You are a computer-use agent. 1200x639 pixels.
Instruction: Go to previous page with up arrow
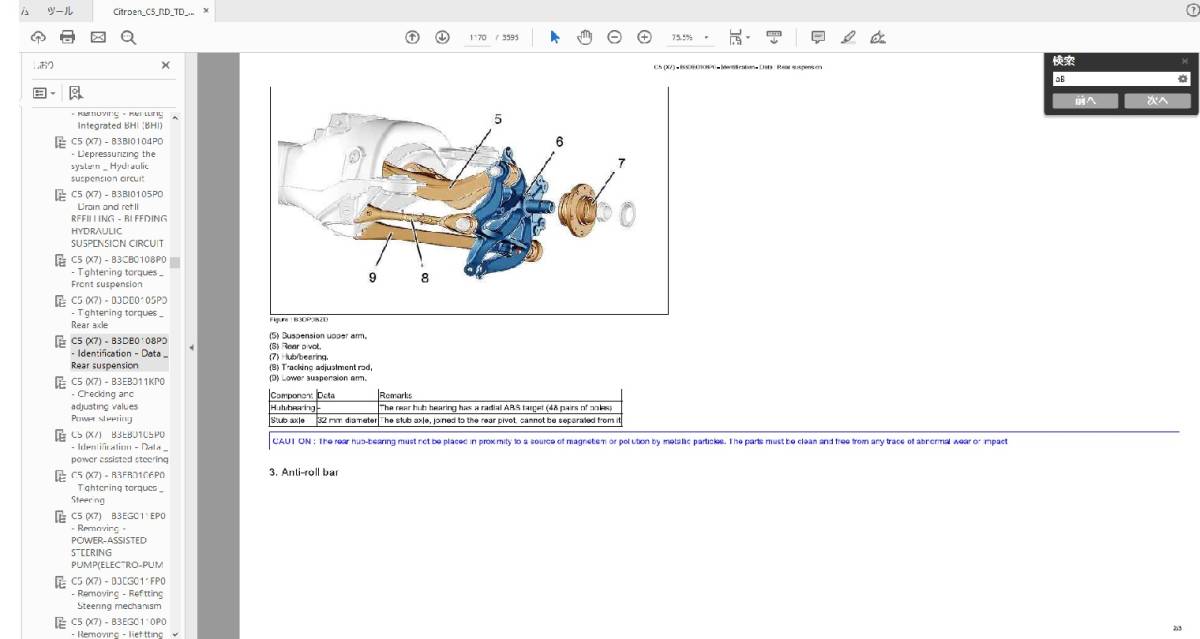[x=412, y=37]
